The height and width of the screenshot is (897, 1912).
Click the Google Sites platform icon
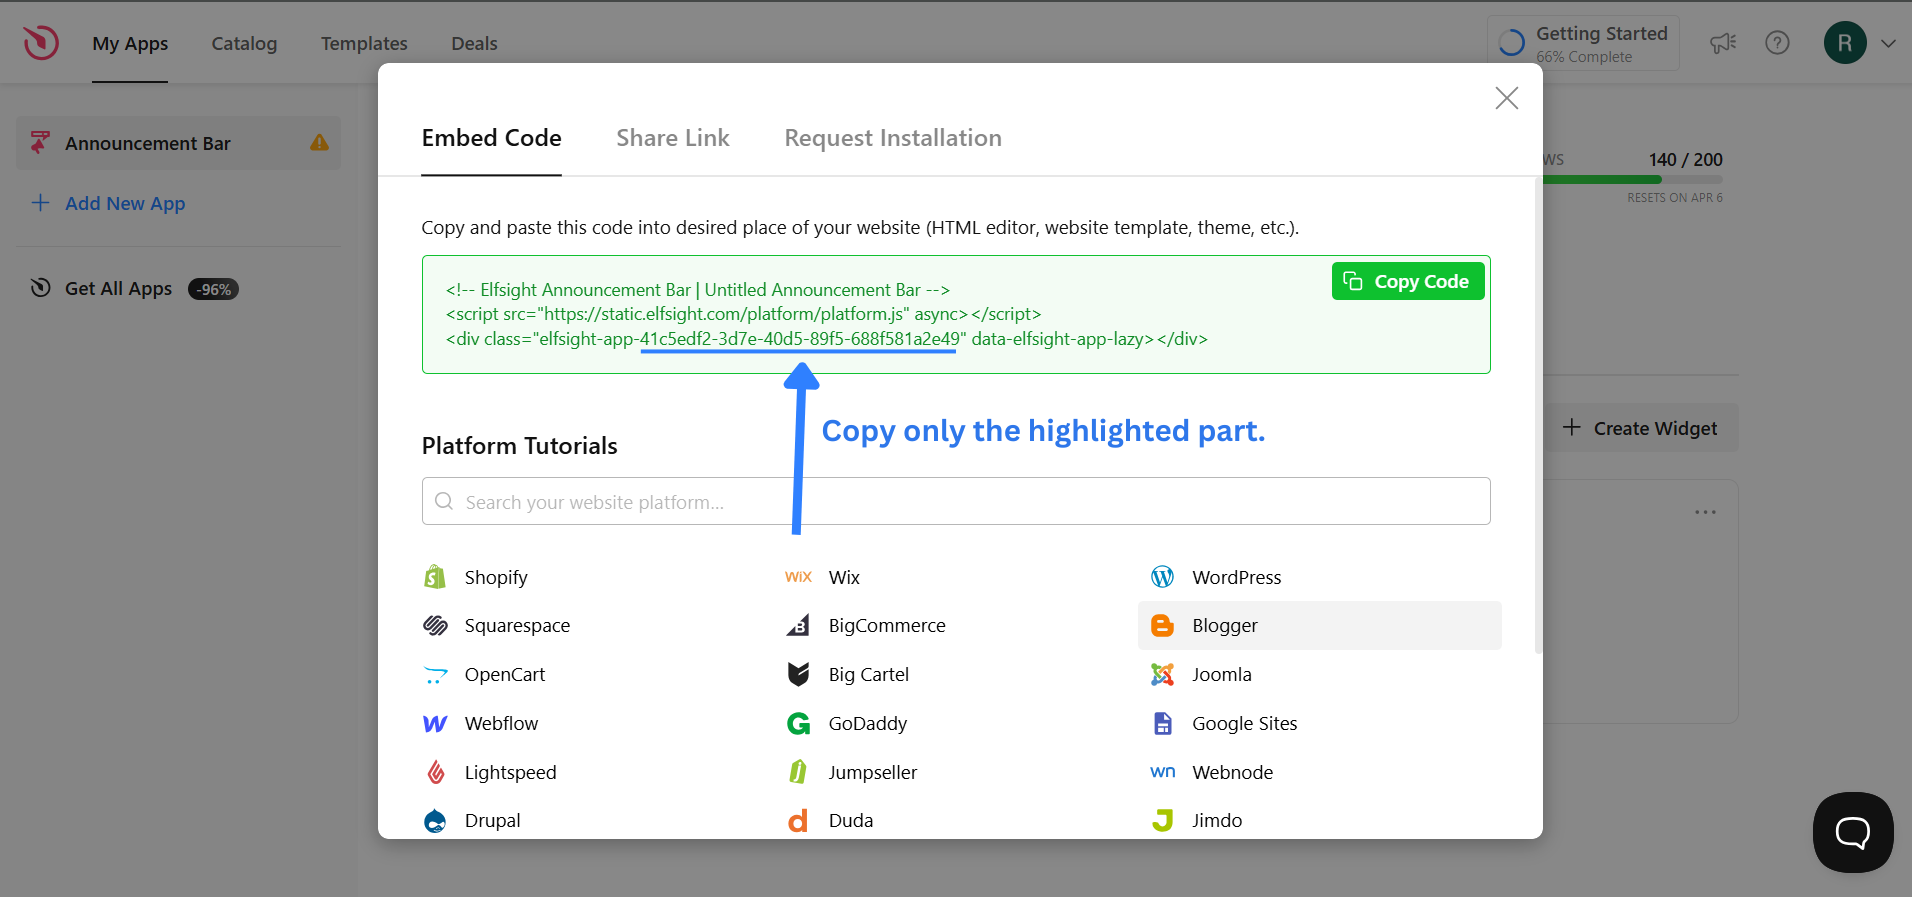(1162, 723)
